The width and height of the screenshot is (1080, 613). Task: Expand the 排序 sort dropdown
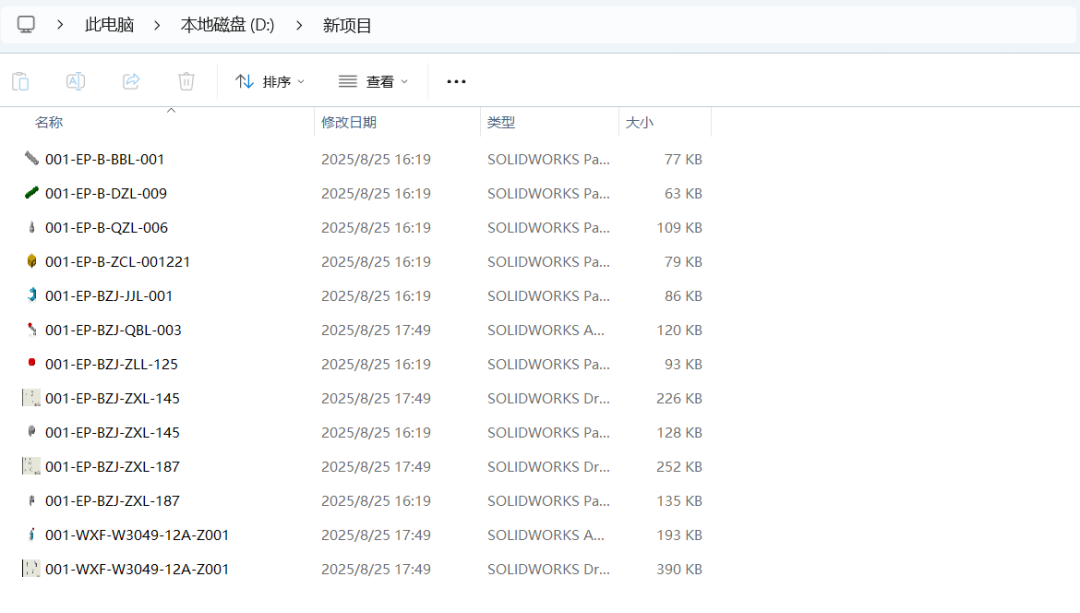click(x=270, y=82)
